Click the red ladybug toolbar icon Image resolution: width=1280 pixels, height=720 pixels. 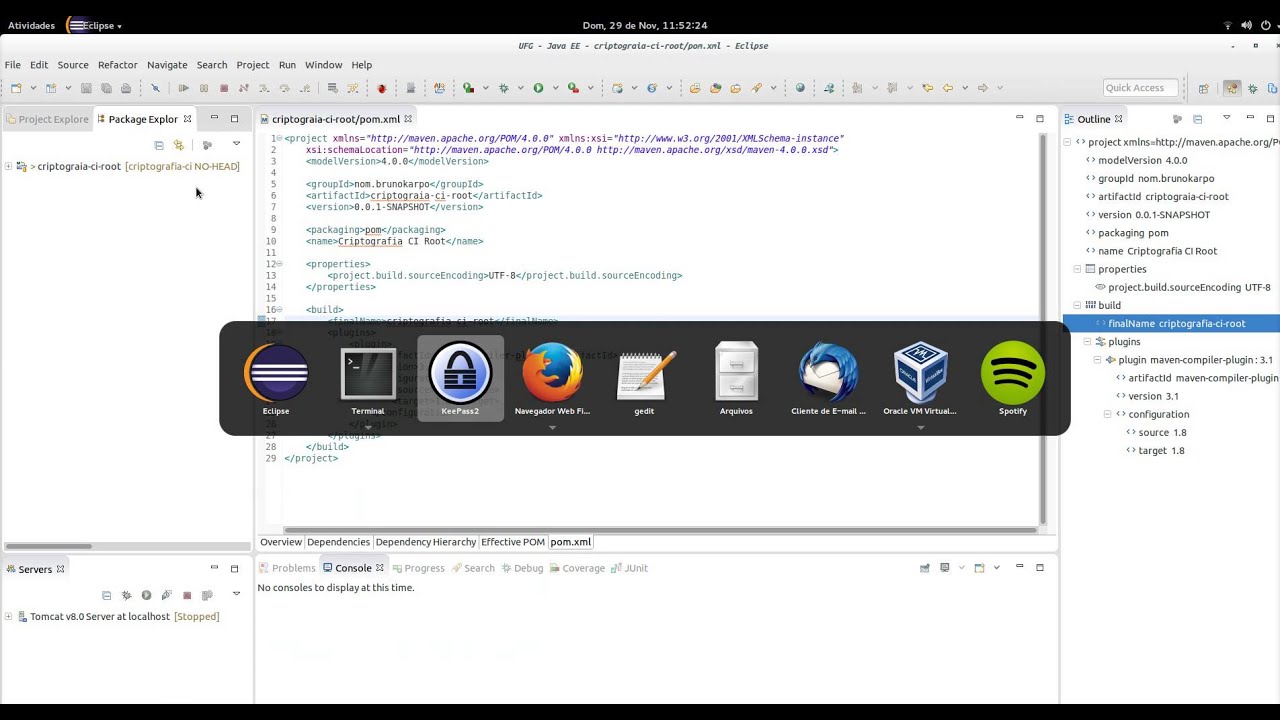tap(381, 88)
